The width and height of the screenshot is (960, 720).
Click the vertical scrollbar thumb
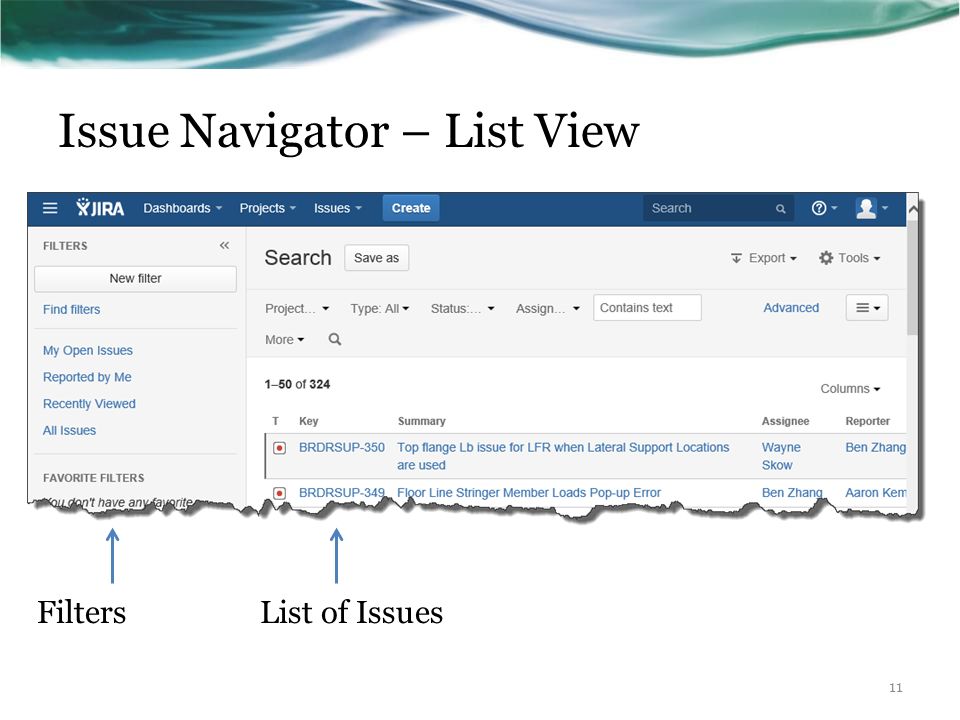pos(912,279)
